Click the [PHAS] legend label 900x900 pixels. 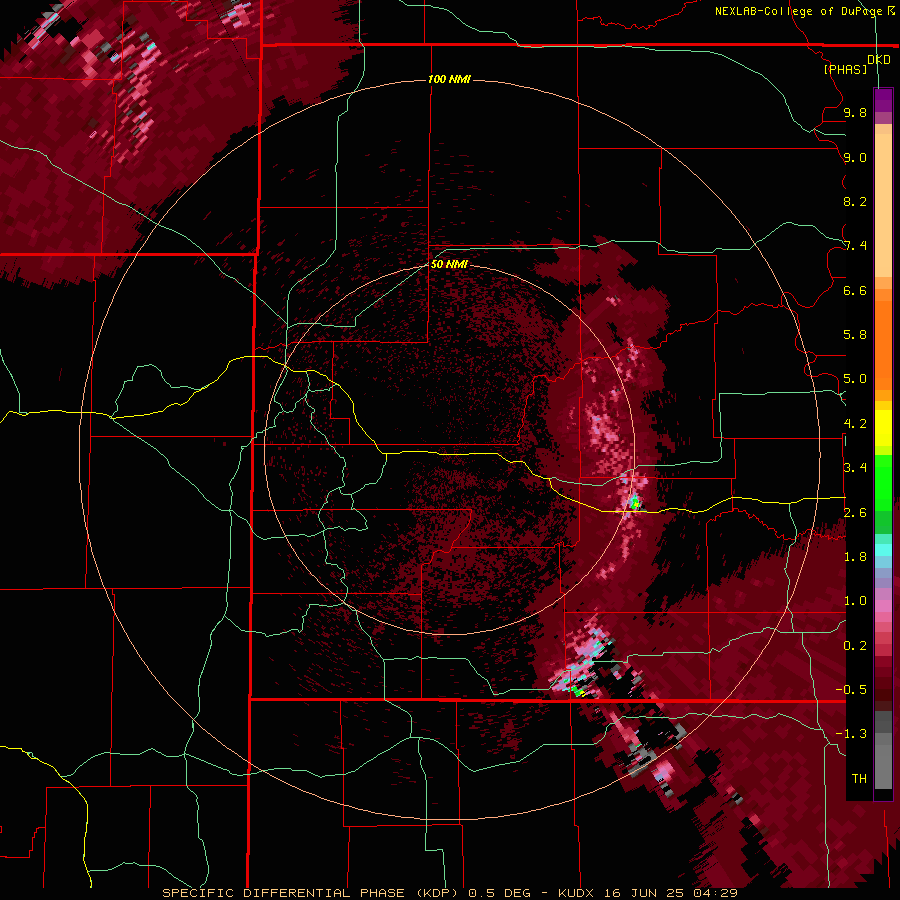(845, 69)
